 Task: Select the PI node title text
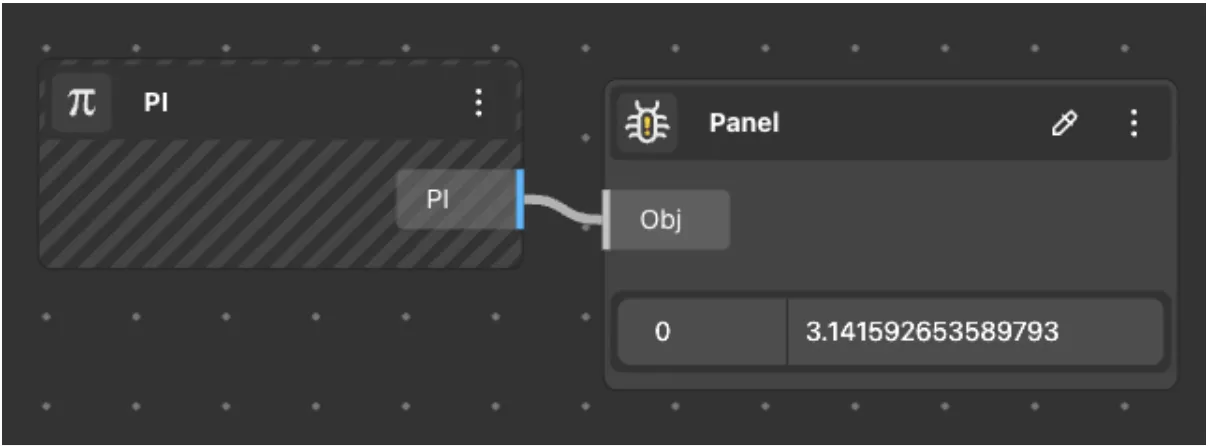(155, 103)
